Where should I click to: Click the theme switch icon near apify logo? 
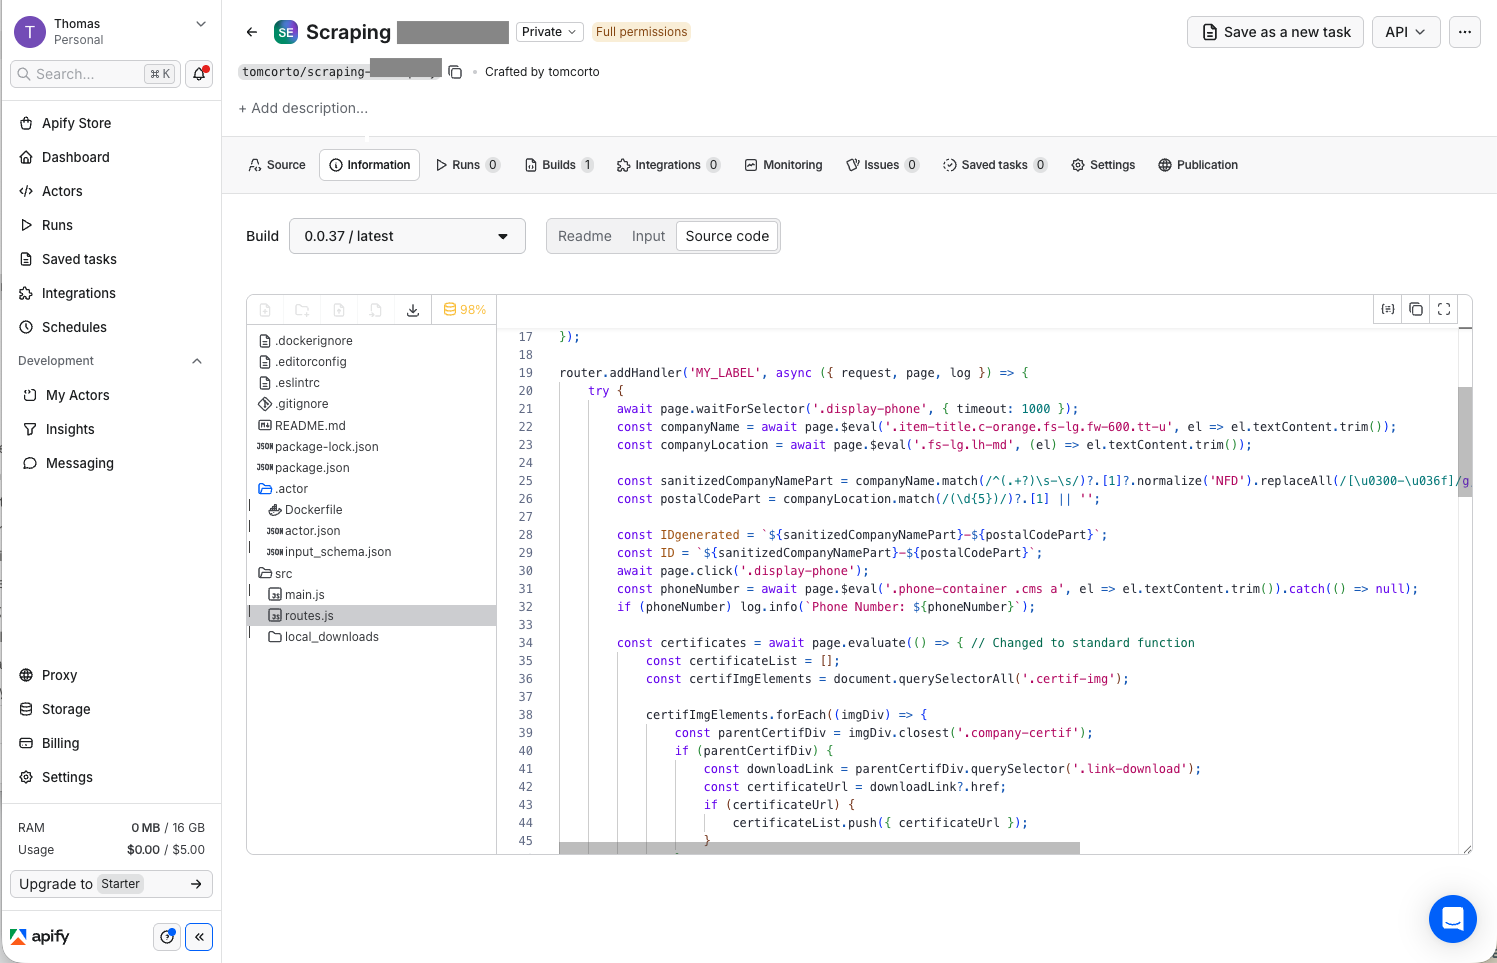click(x=167, y=937)
